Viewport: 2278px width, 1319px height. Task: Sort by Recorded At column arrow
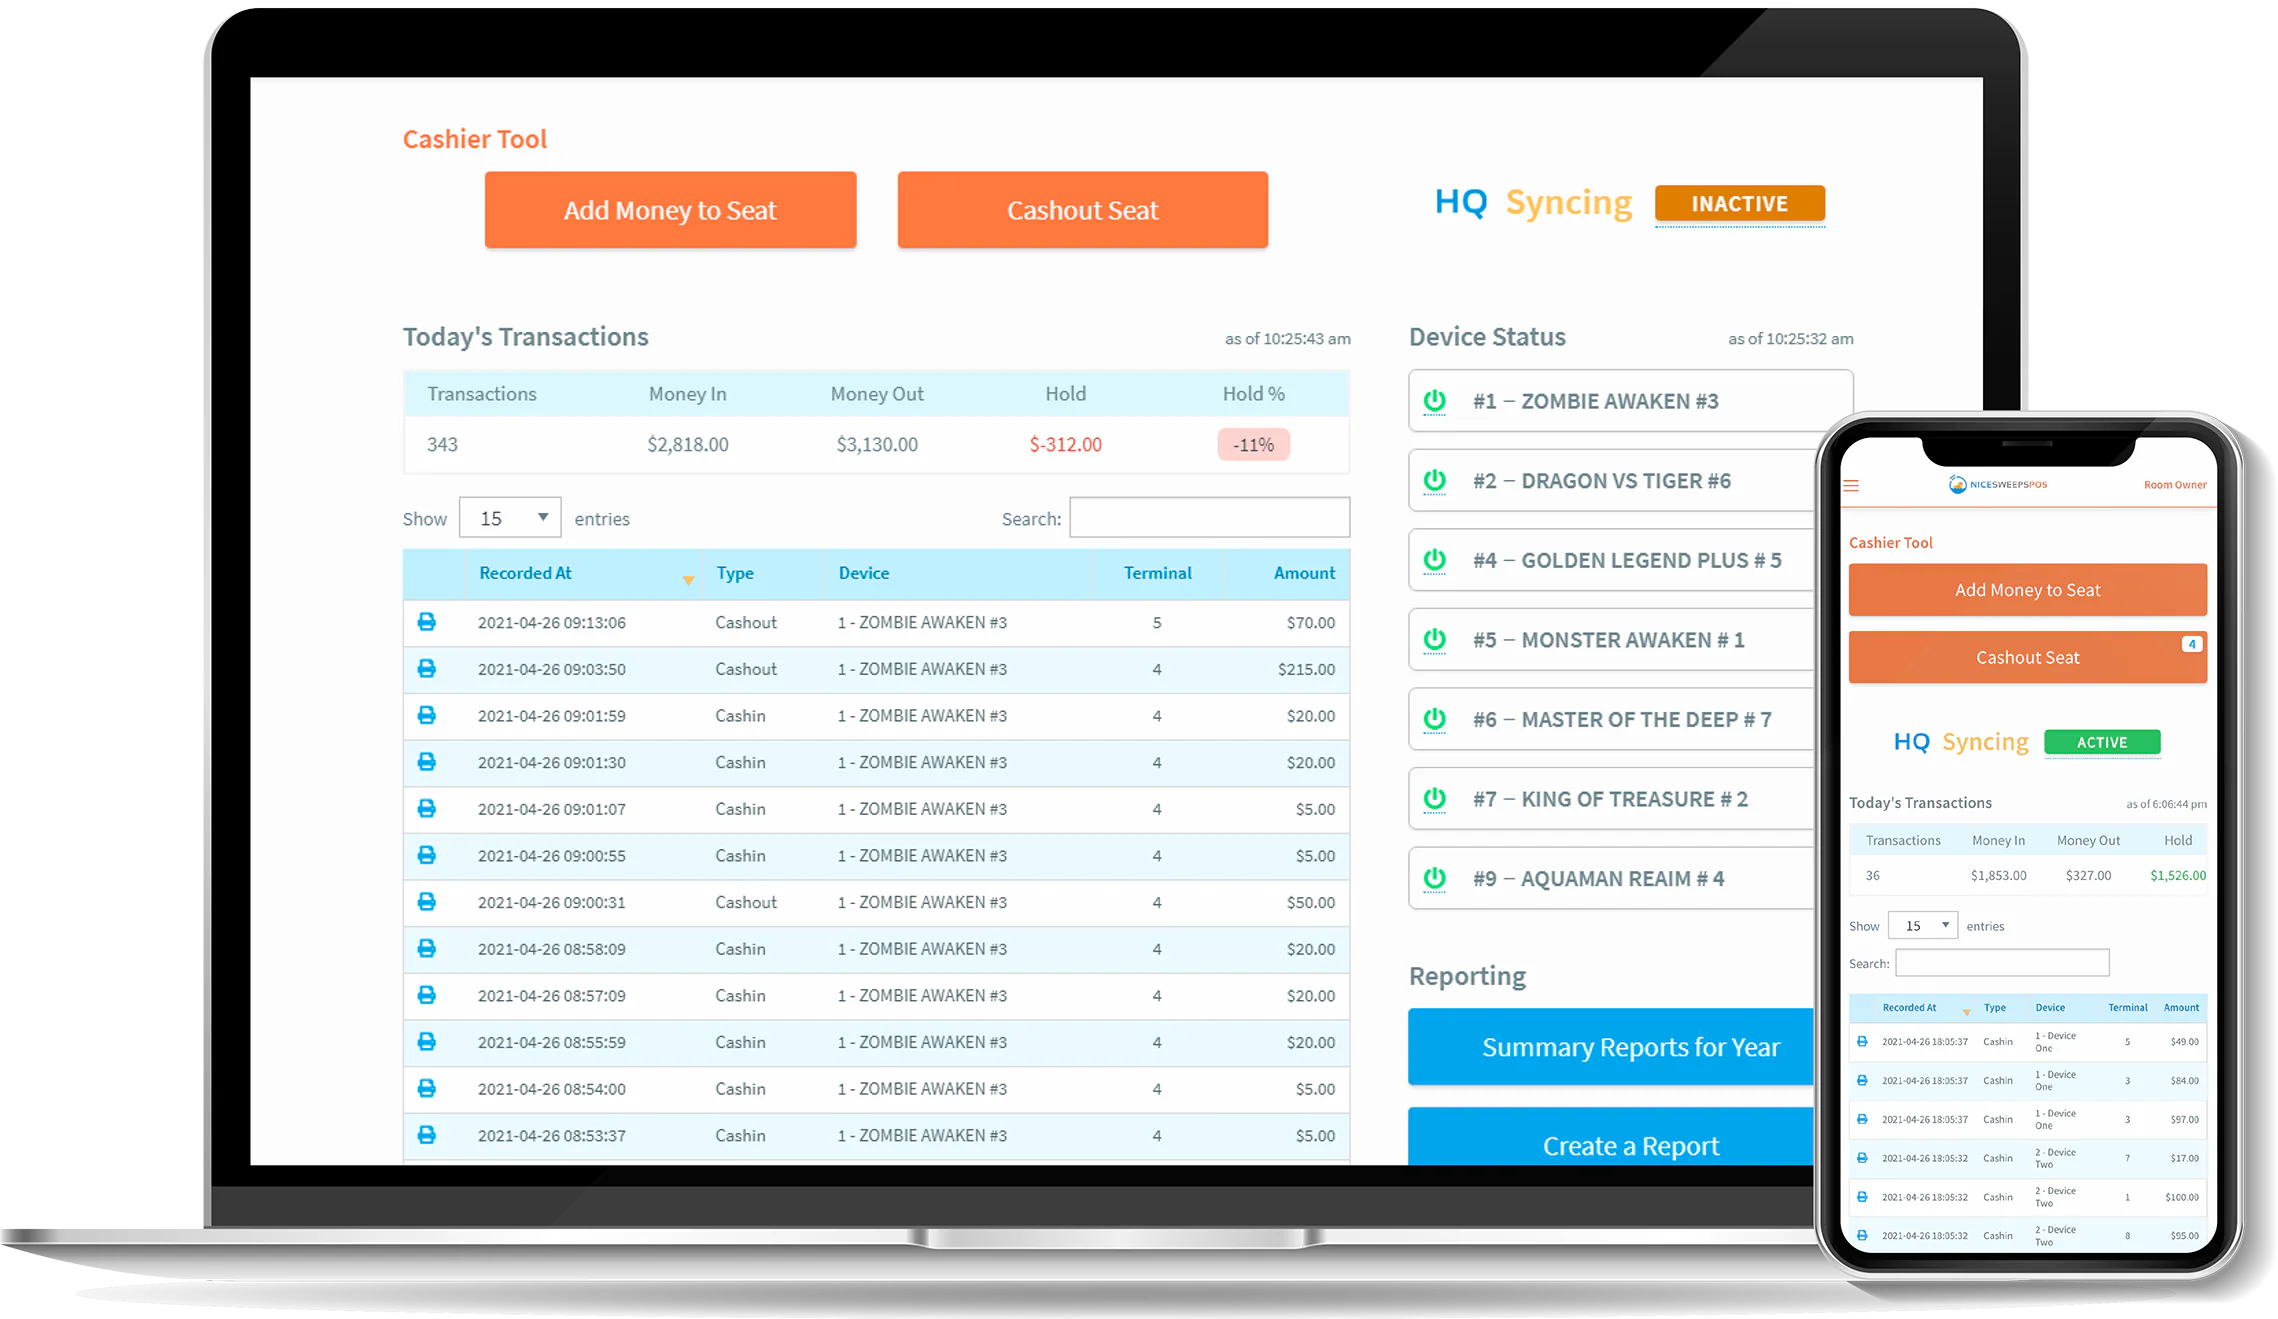[x=688, y=580]
